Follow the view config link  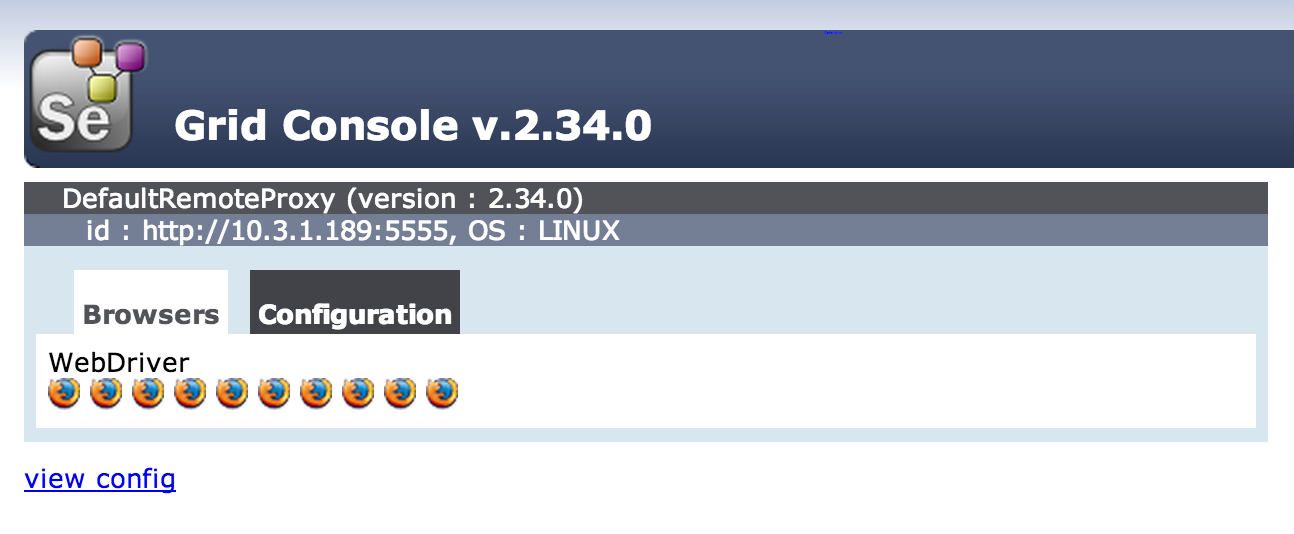[x=100, y=479]
